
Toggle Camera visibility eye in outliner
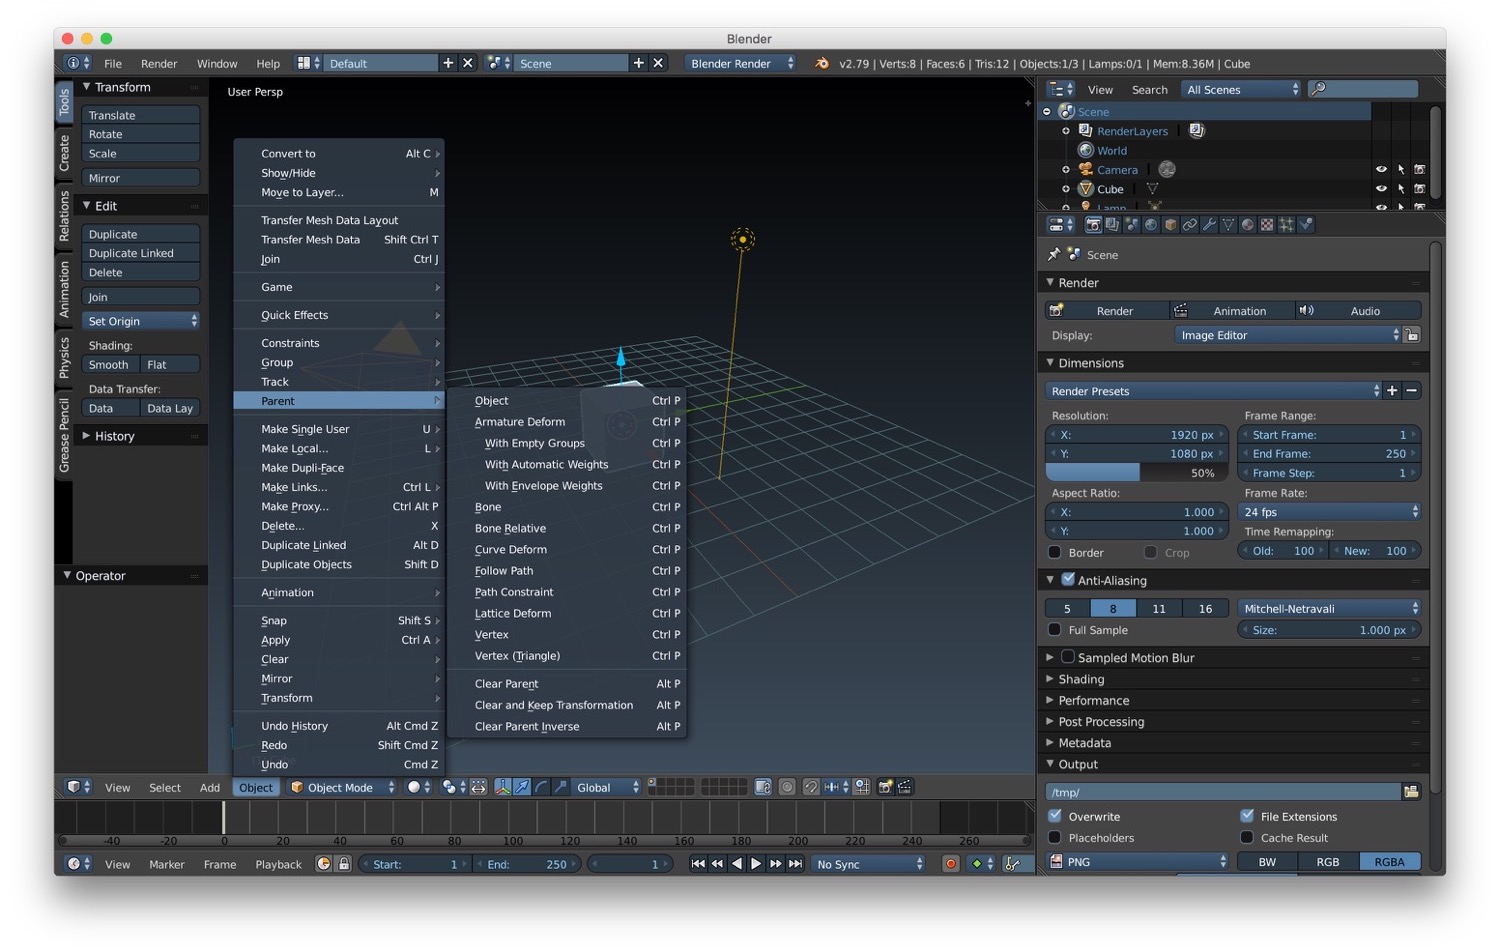point(1381,170)
